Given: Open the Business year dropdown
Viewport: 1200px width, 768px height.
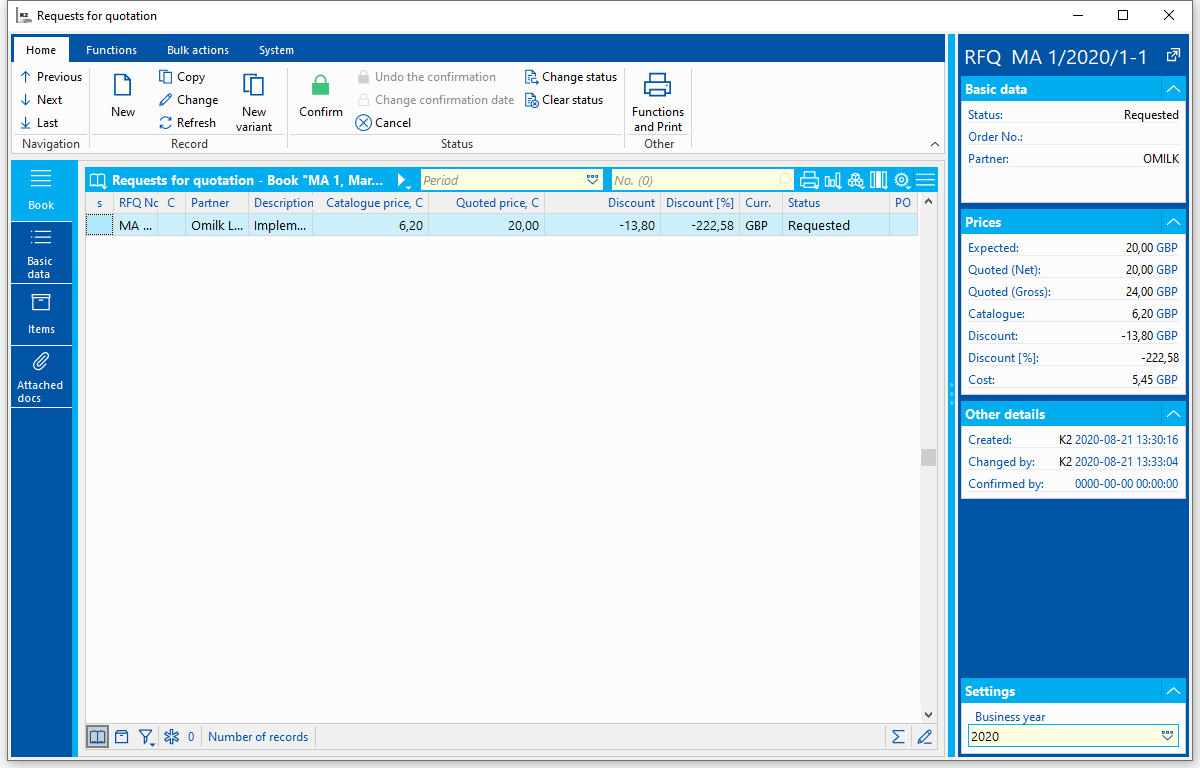Looking at the screenshot, I should point(1168,736).
